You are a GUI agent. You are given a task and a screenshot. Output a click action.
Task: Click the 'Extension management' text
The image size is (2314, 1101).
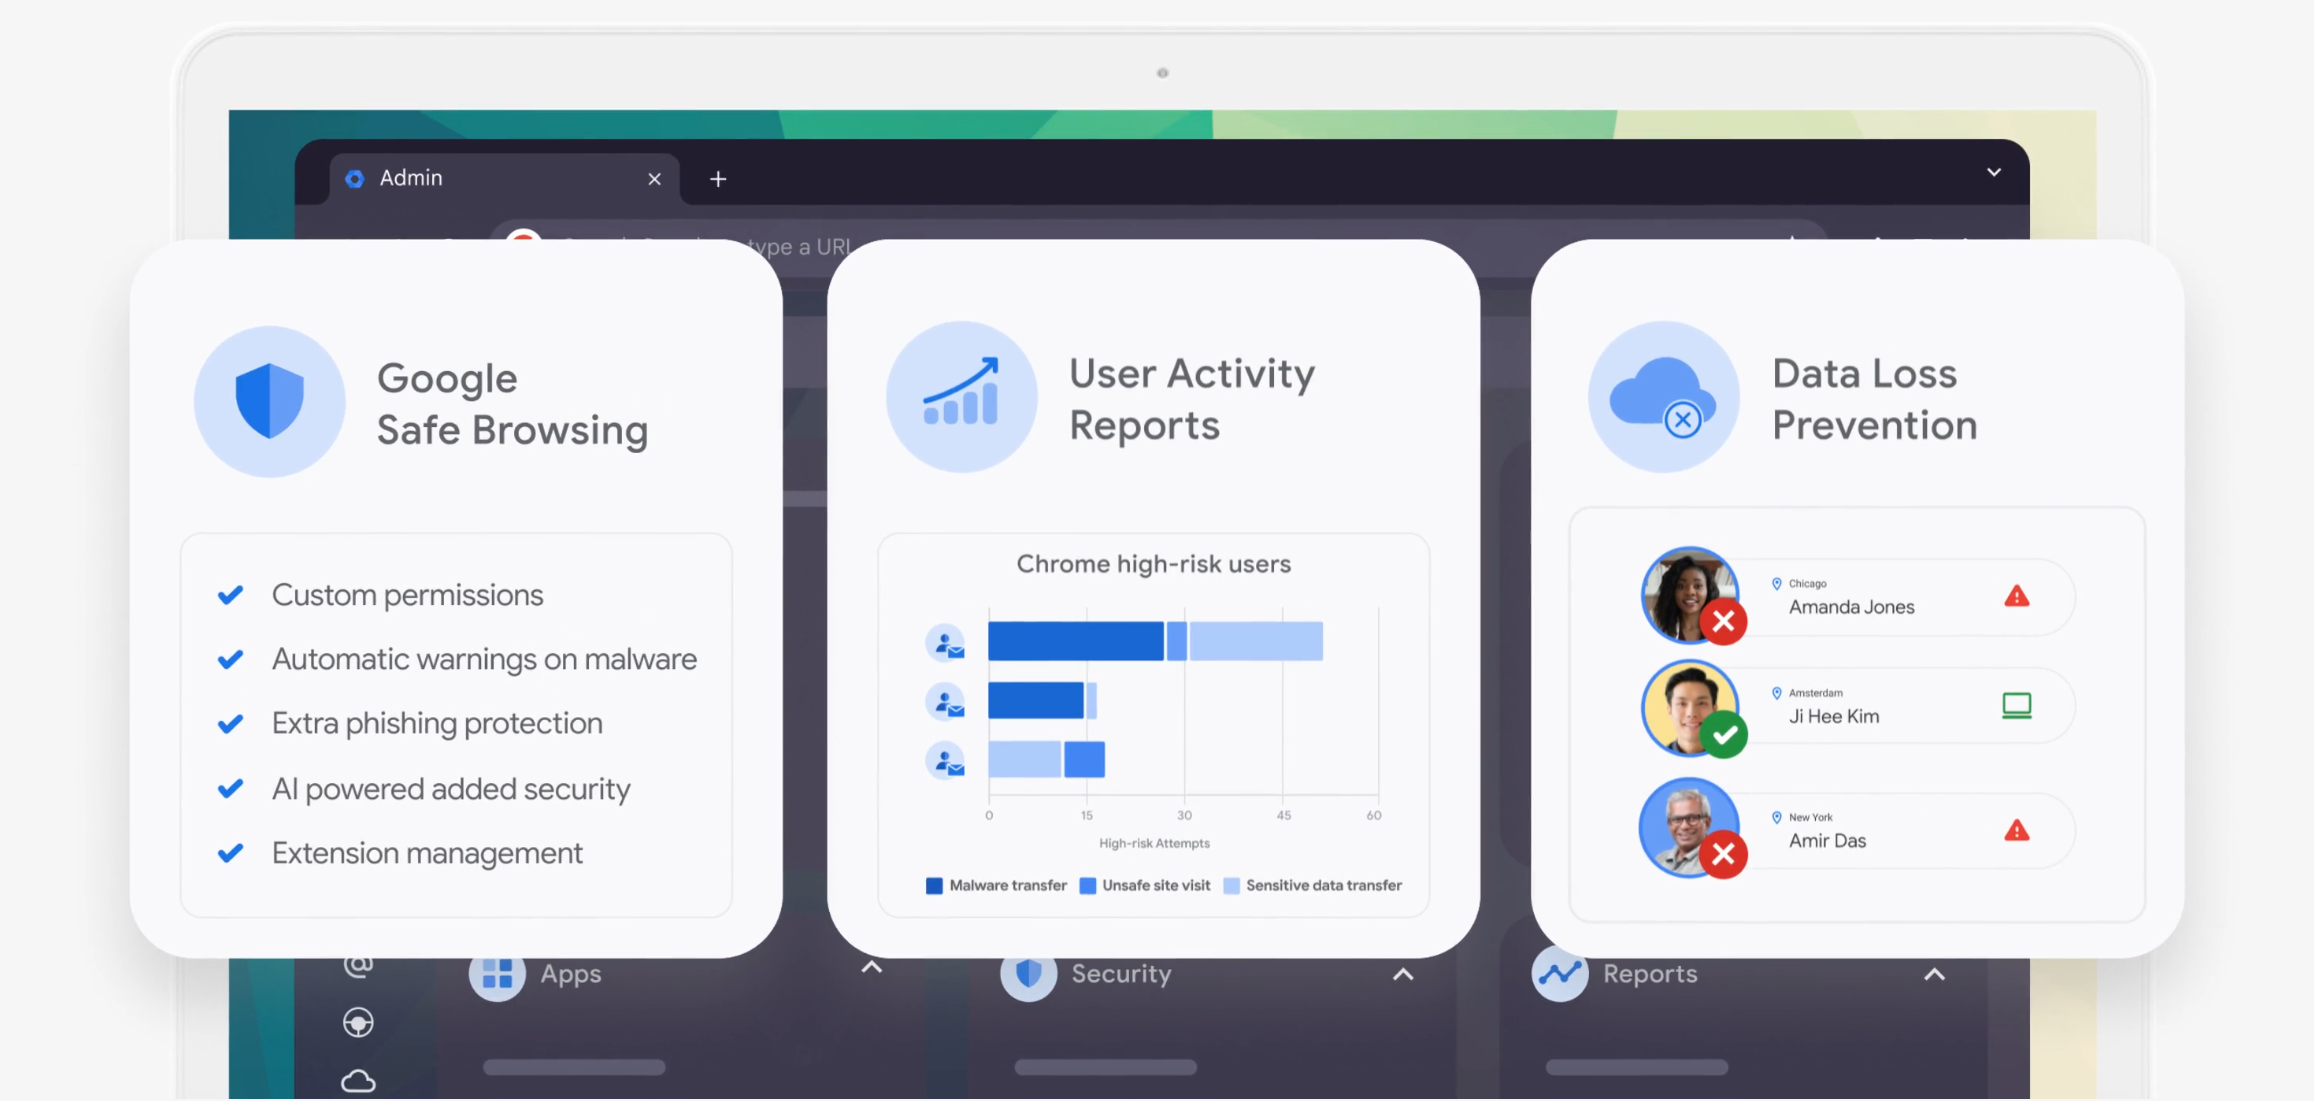point(427,853)
